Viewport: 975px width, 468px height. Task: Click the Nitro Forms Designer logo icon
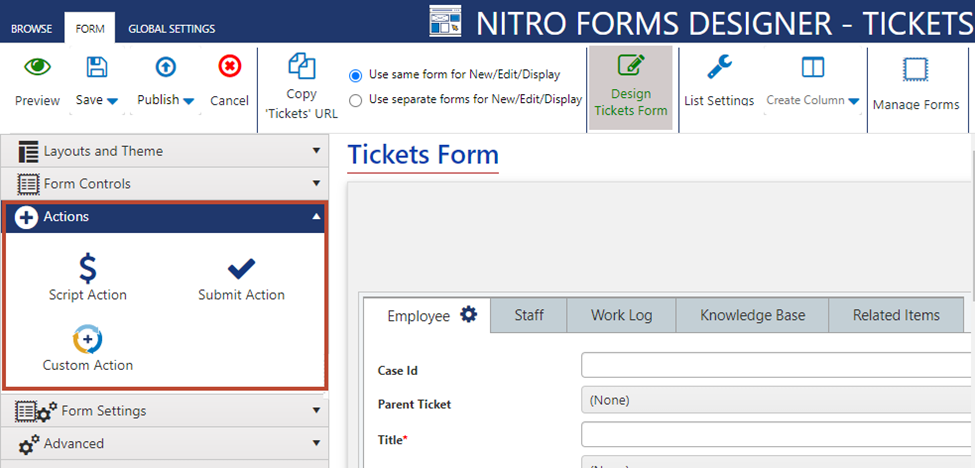(x=445, y=21)
